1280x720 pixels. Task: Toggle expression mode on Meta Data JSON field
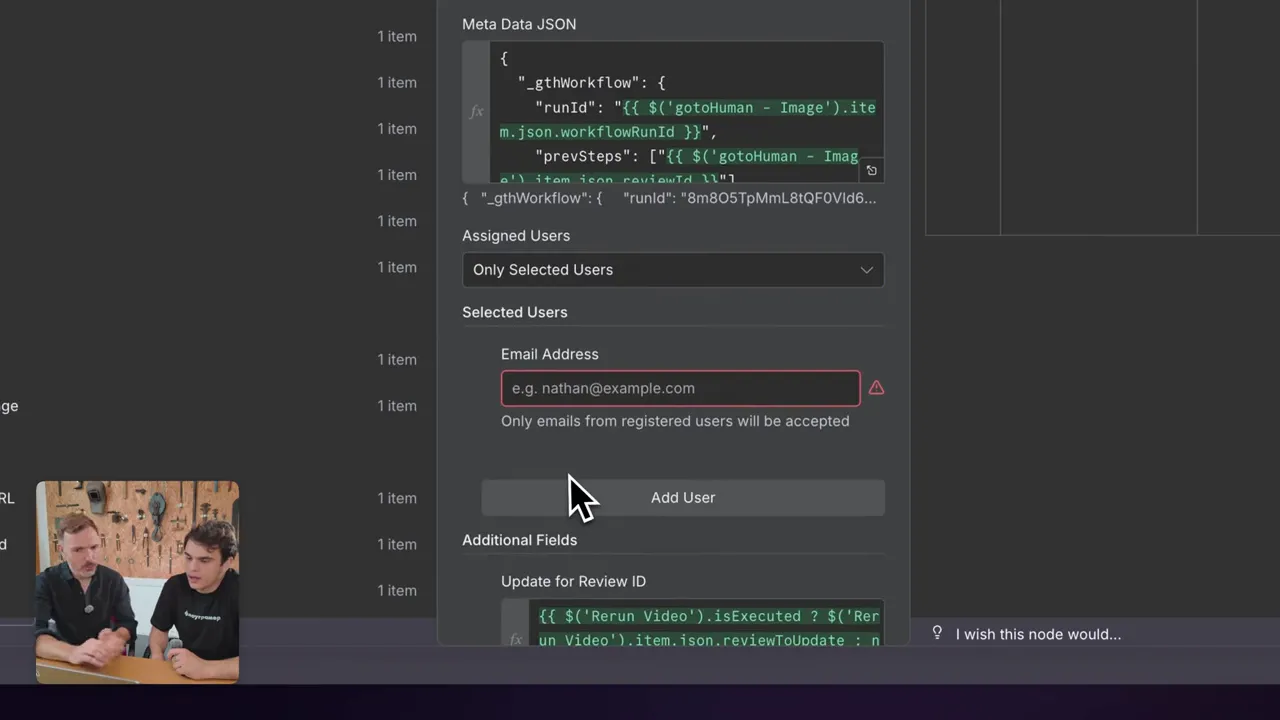point(476,111)
